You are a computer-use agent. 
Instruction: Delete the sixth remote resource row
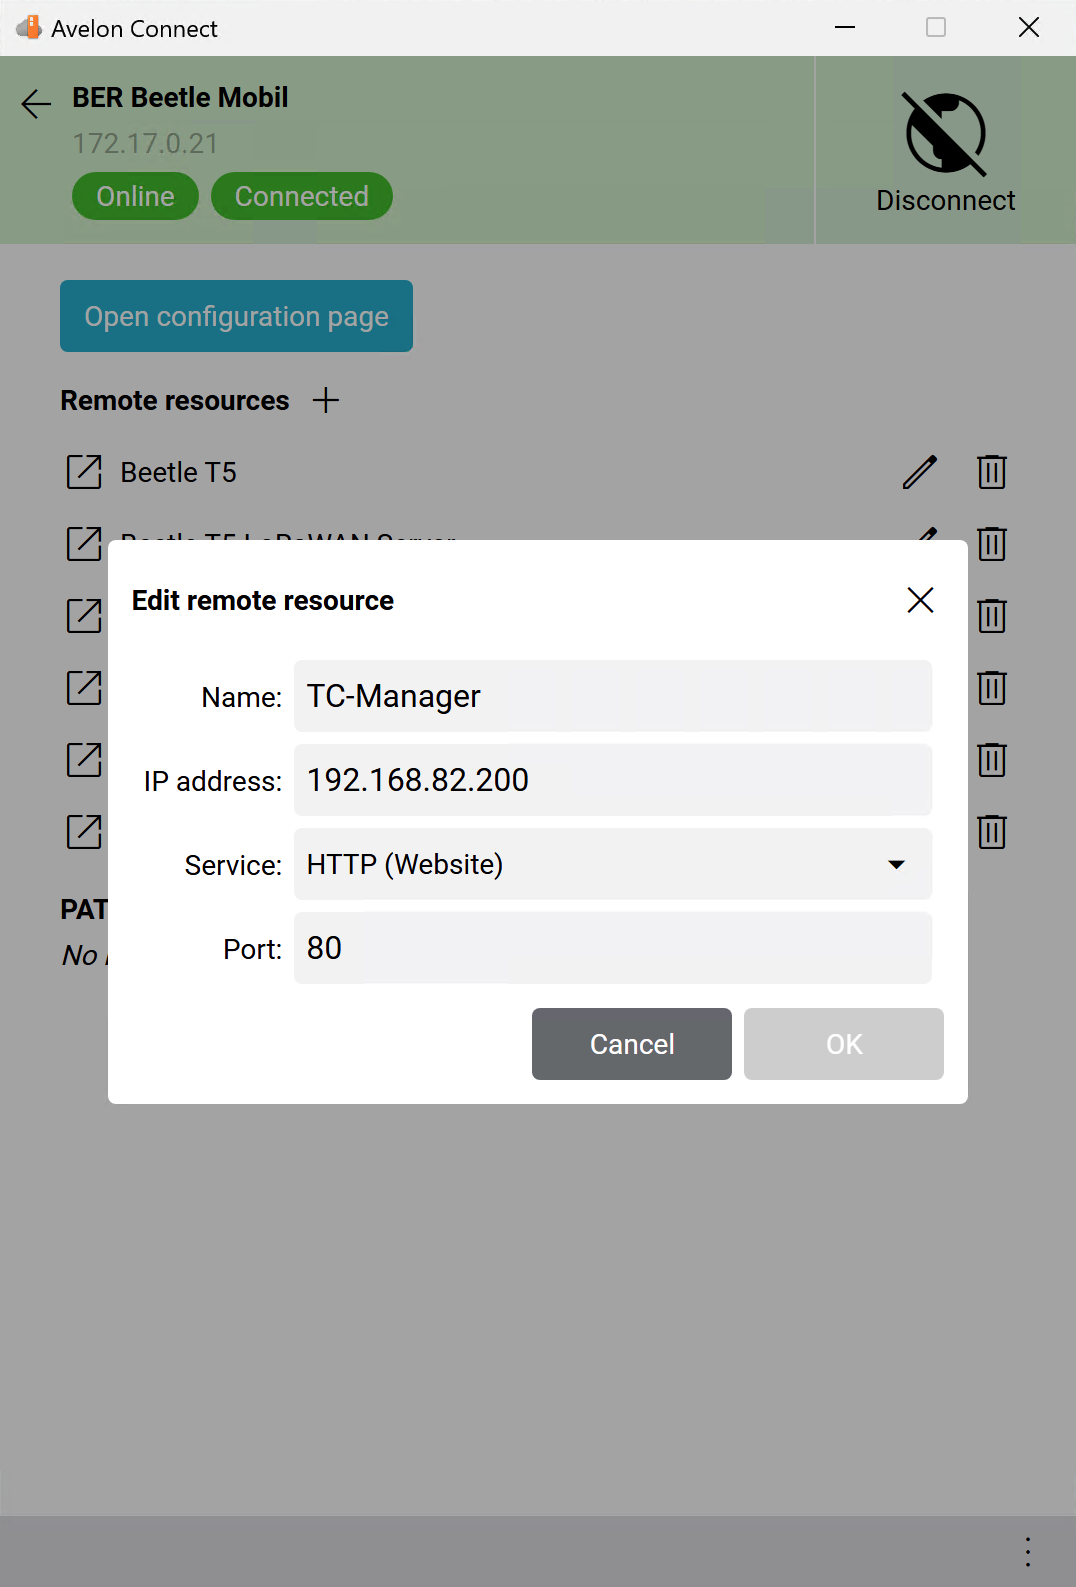[992, 832]
